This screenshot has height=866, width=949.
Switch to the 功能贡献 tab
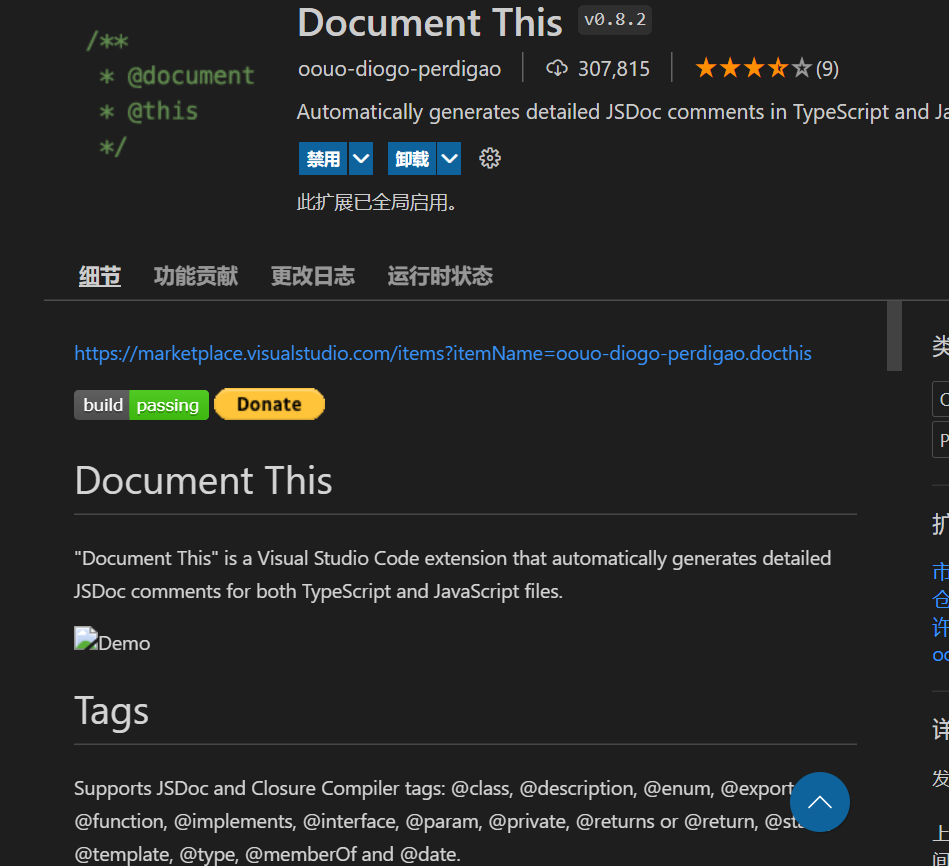coord(195,276)
